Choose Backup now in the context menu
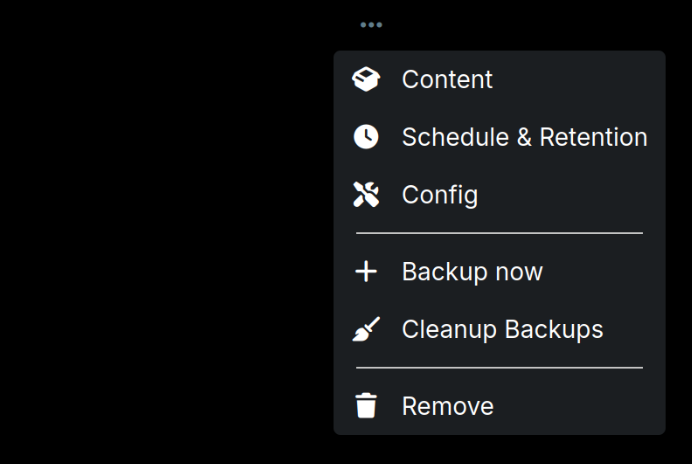Image resolution: width=692 pixels, height=464 pixels. click(x=499, y=272)
